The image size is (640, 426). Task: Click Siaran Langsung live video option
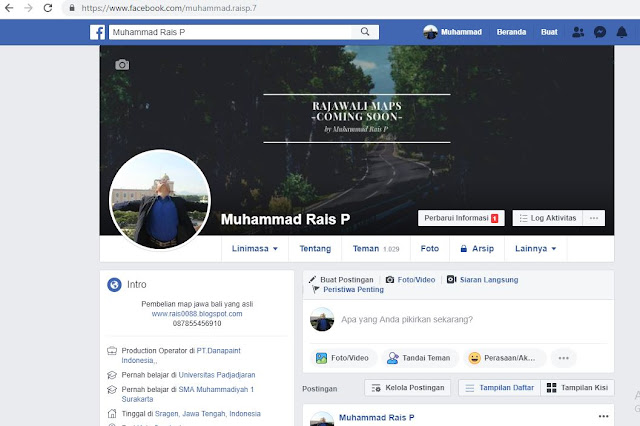[482, 280]
